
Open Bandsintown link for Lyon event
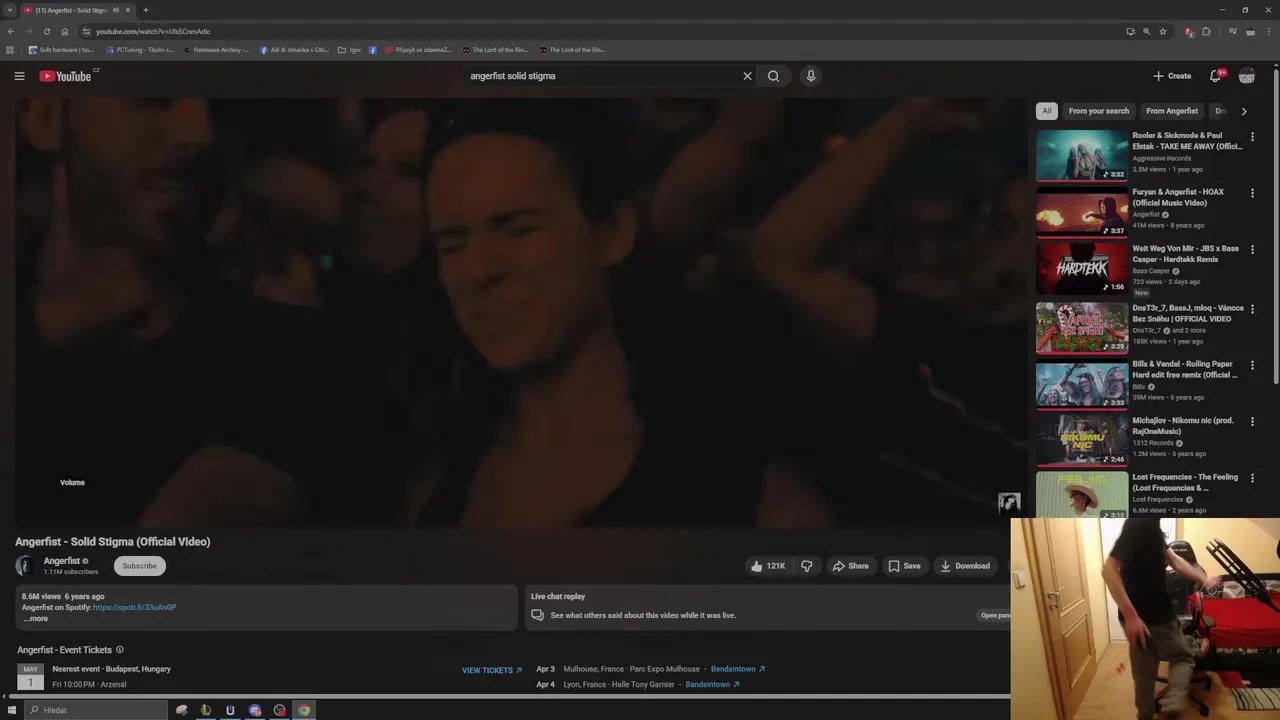click(712, 685)
